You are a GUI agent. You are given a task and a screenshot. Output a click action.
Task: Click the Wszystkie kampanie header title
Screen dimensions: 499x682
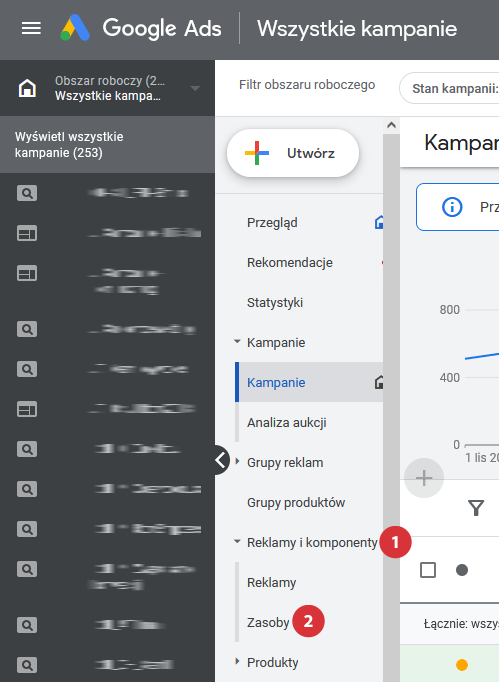coord(357,29)
